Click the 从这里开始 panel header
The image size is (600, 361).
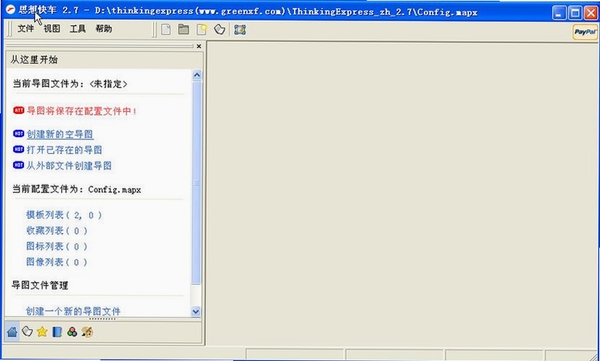click(x=34, y=60)
